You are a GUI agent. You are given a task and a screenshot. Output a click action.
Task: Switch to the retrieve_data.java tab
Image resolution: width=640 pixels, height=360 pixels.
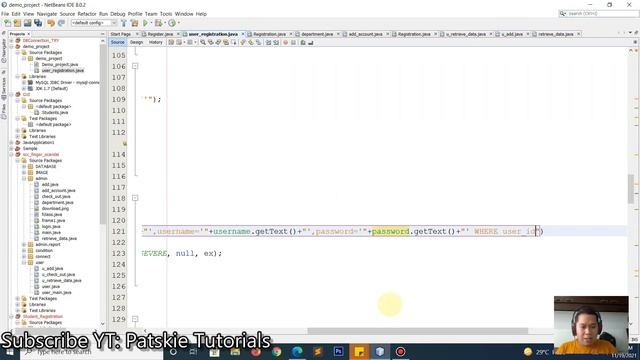(x=556, y=34)
